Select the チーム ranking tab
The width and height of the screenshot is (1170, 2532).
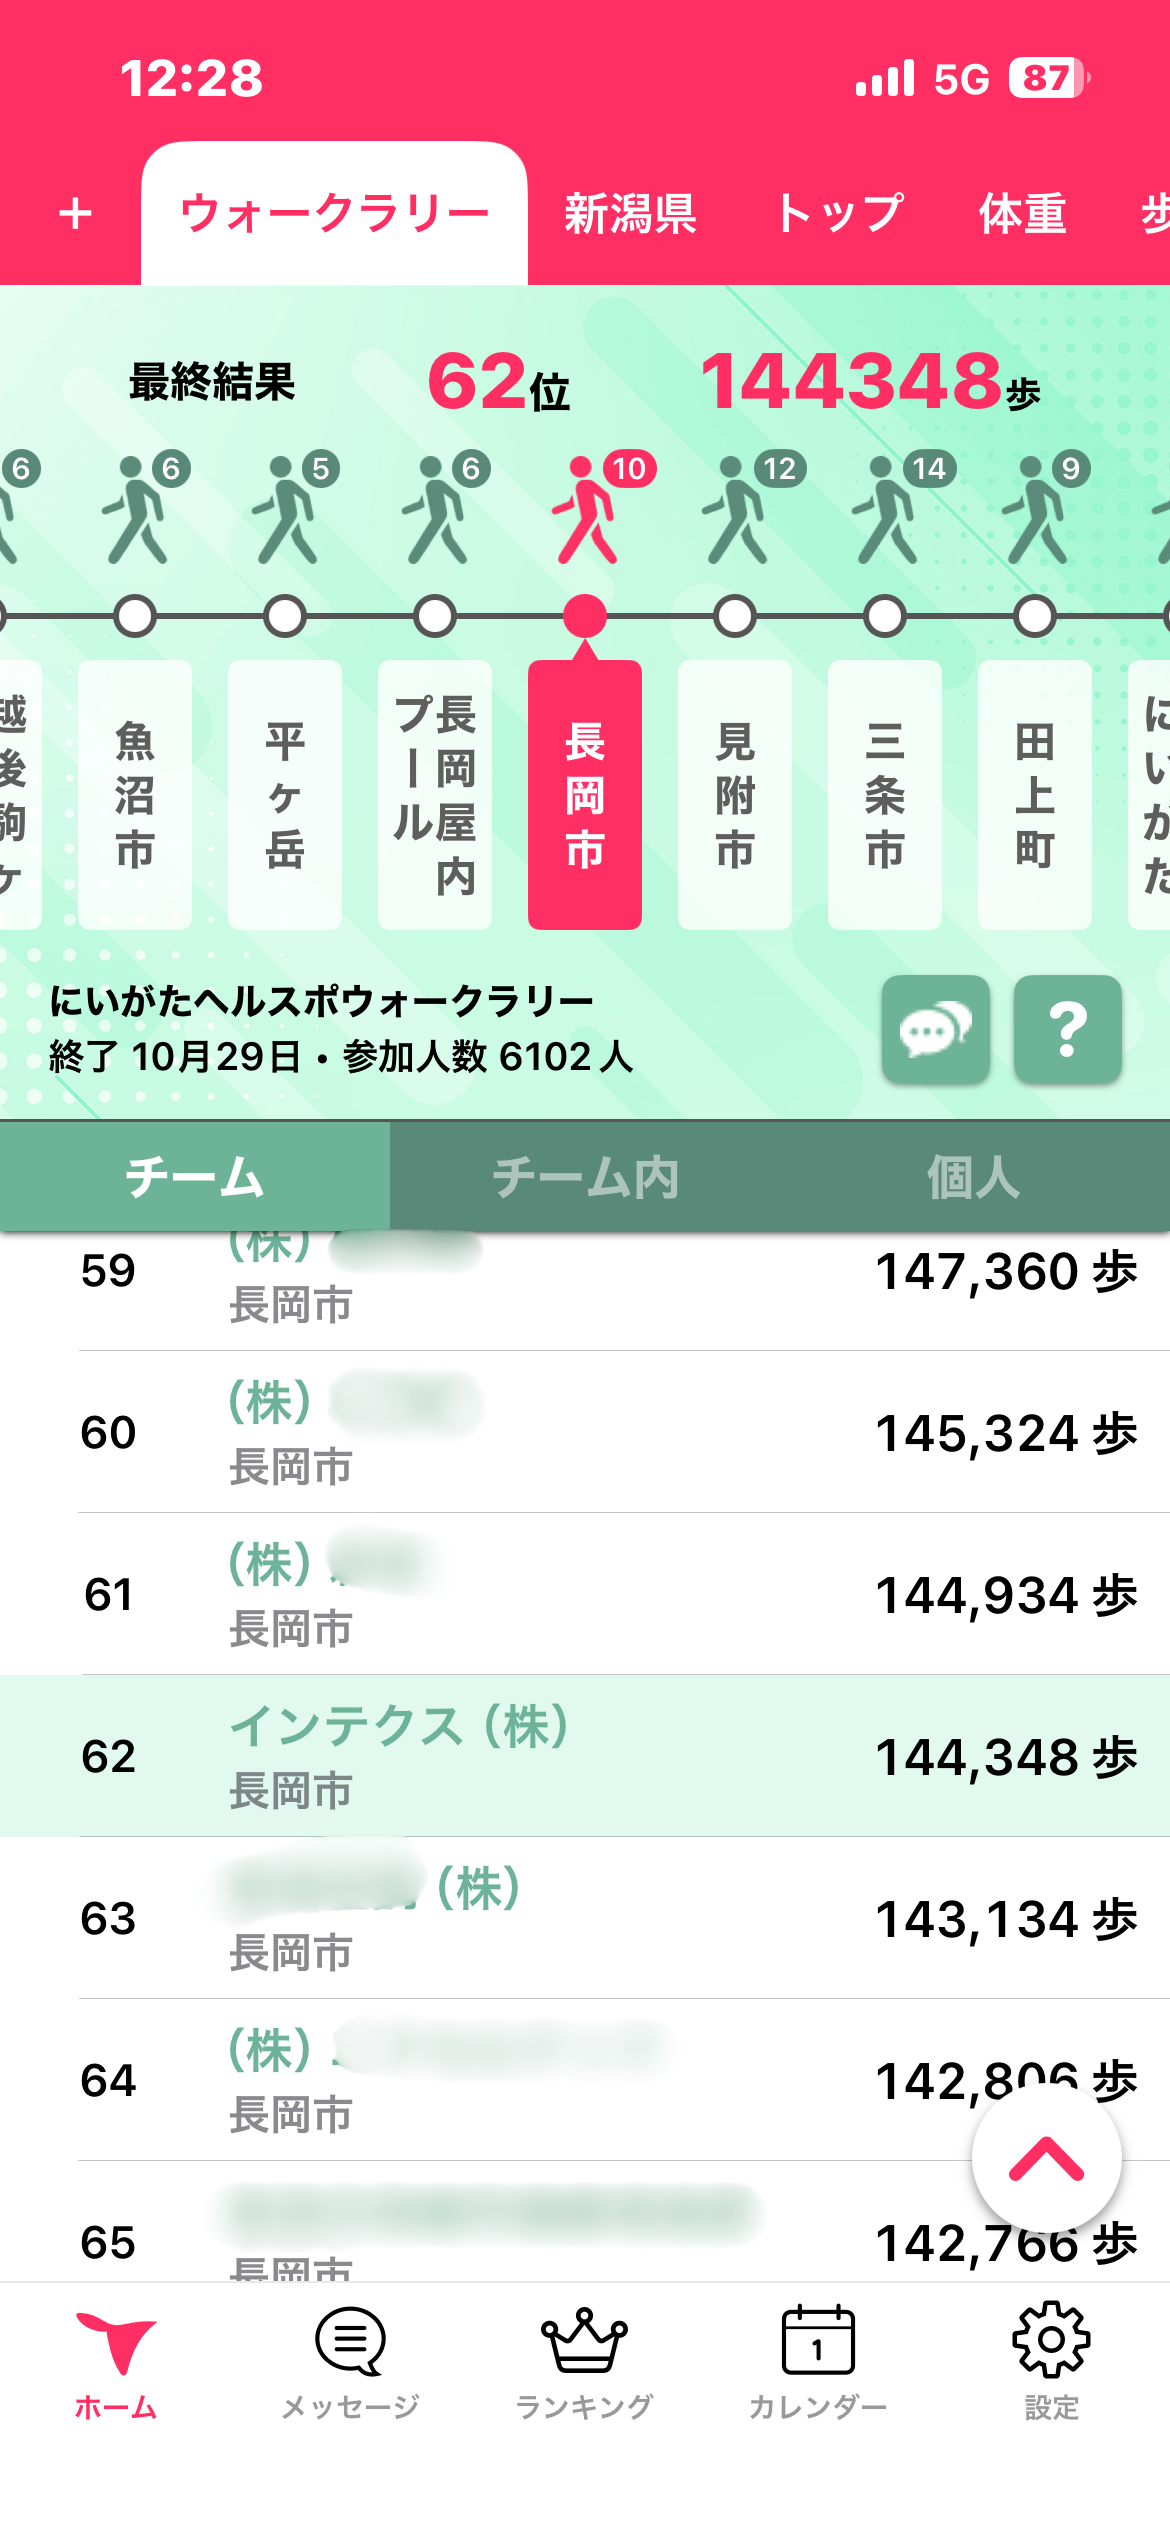pos(195,1177)
